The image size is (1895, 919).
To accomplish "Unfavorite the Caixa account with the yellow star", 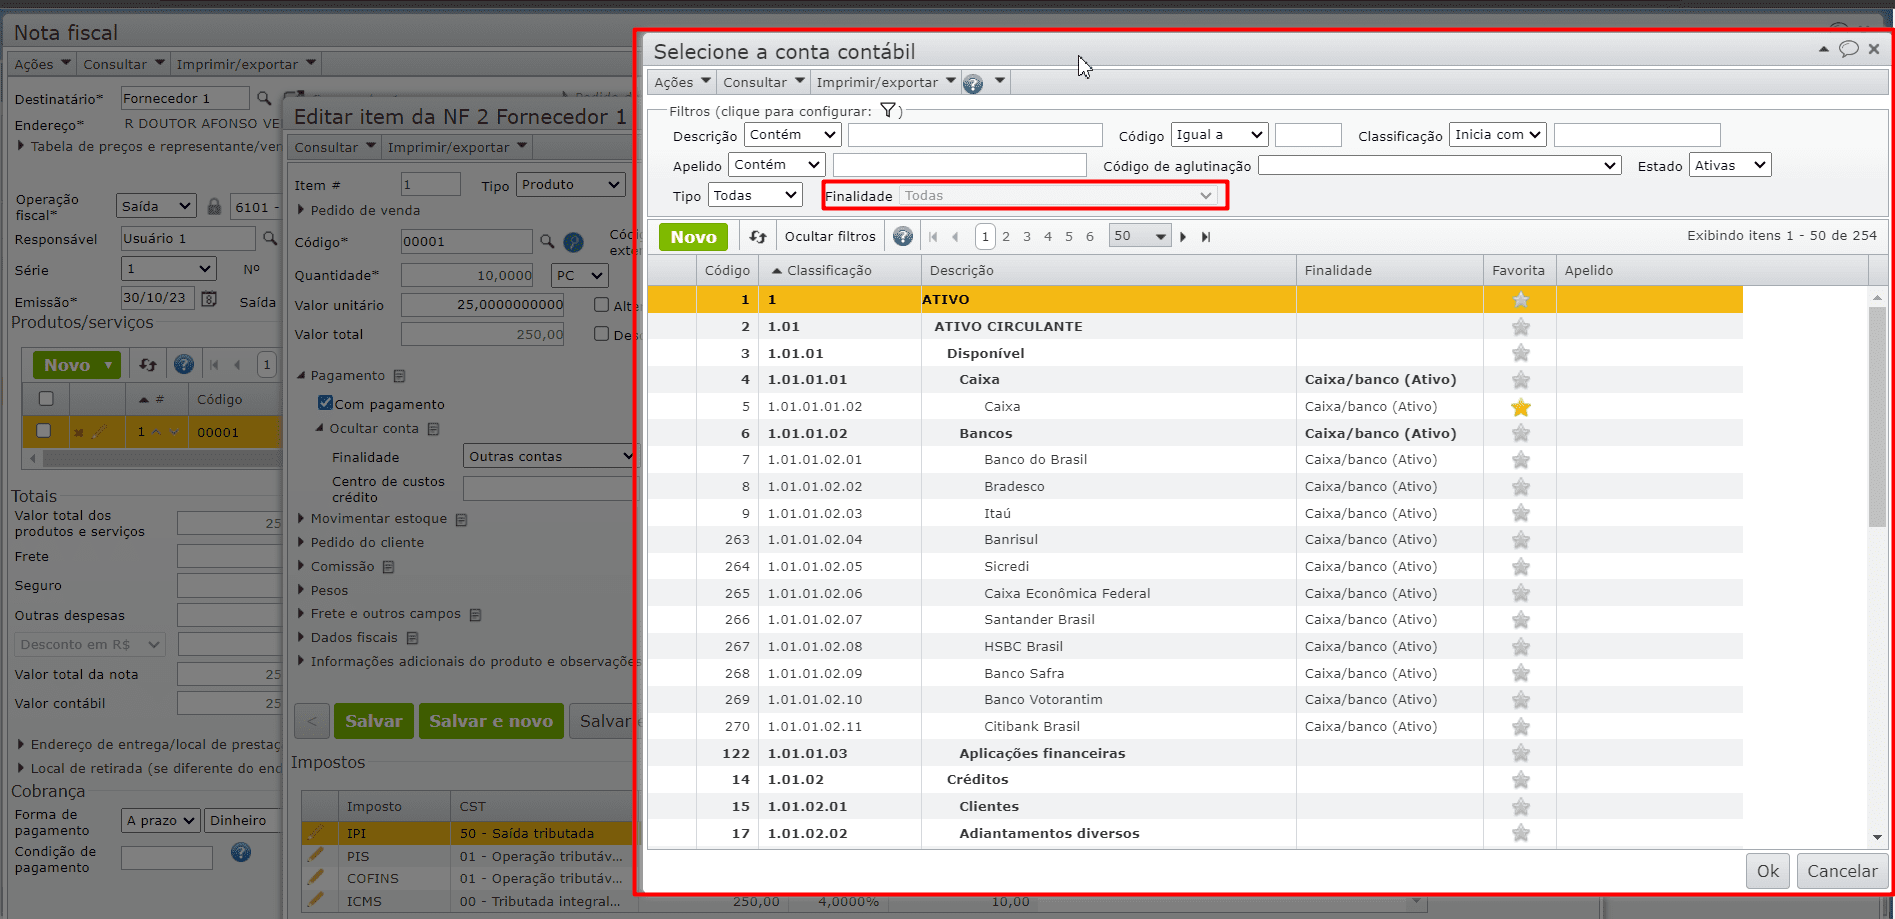I will click(1520, 407).
